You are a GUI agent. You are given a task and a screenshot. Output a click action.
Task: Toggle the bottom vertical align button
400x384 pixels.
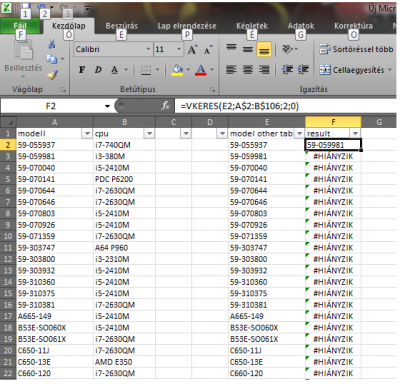tap(264, 49)
